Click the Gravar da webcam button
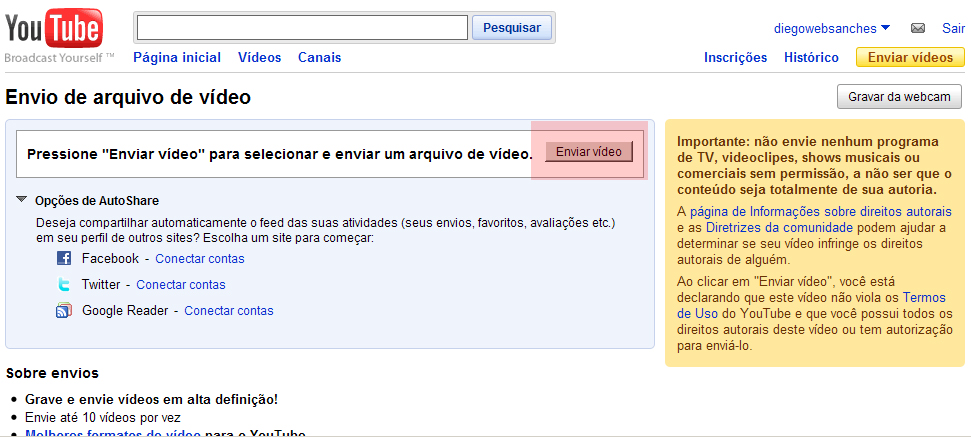 [899, 97]
